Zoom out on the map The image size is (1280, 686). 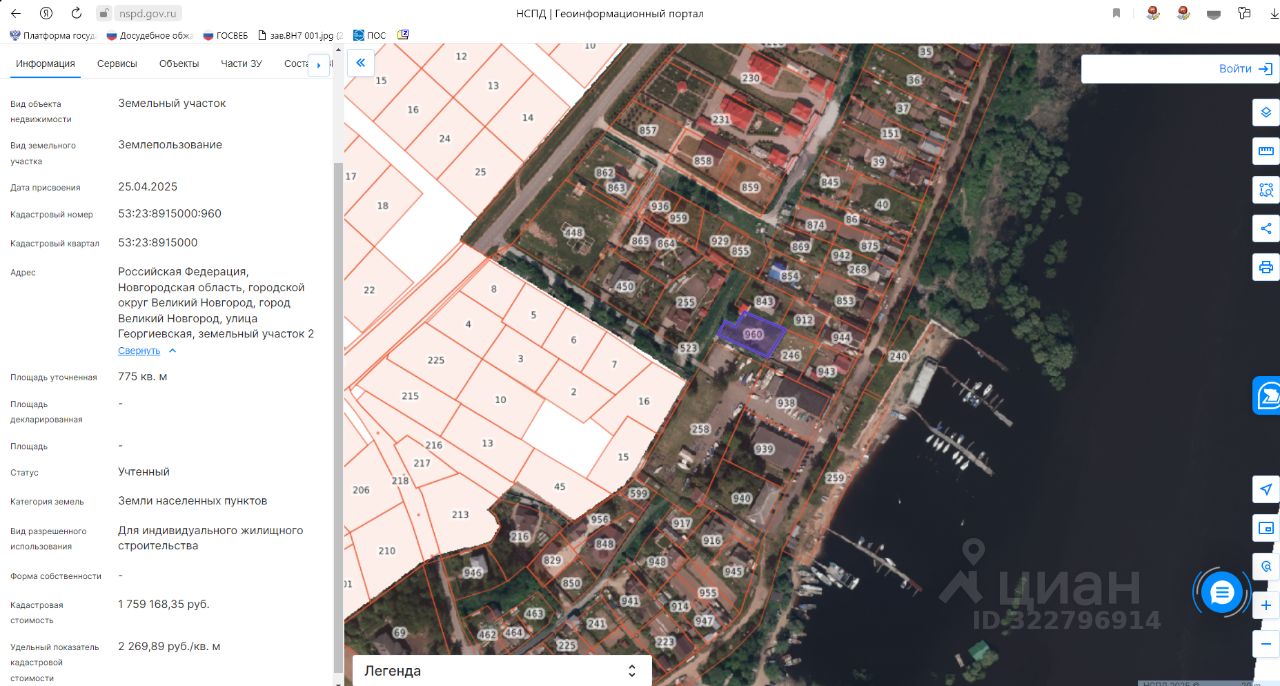click(x=1266, y=644)
